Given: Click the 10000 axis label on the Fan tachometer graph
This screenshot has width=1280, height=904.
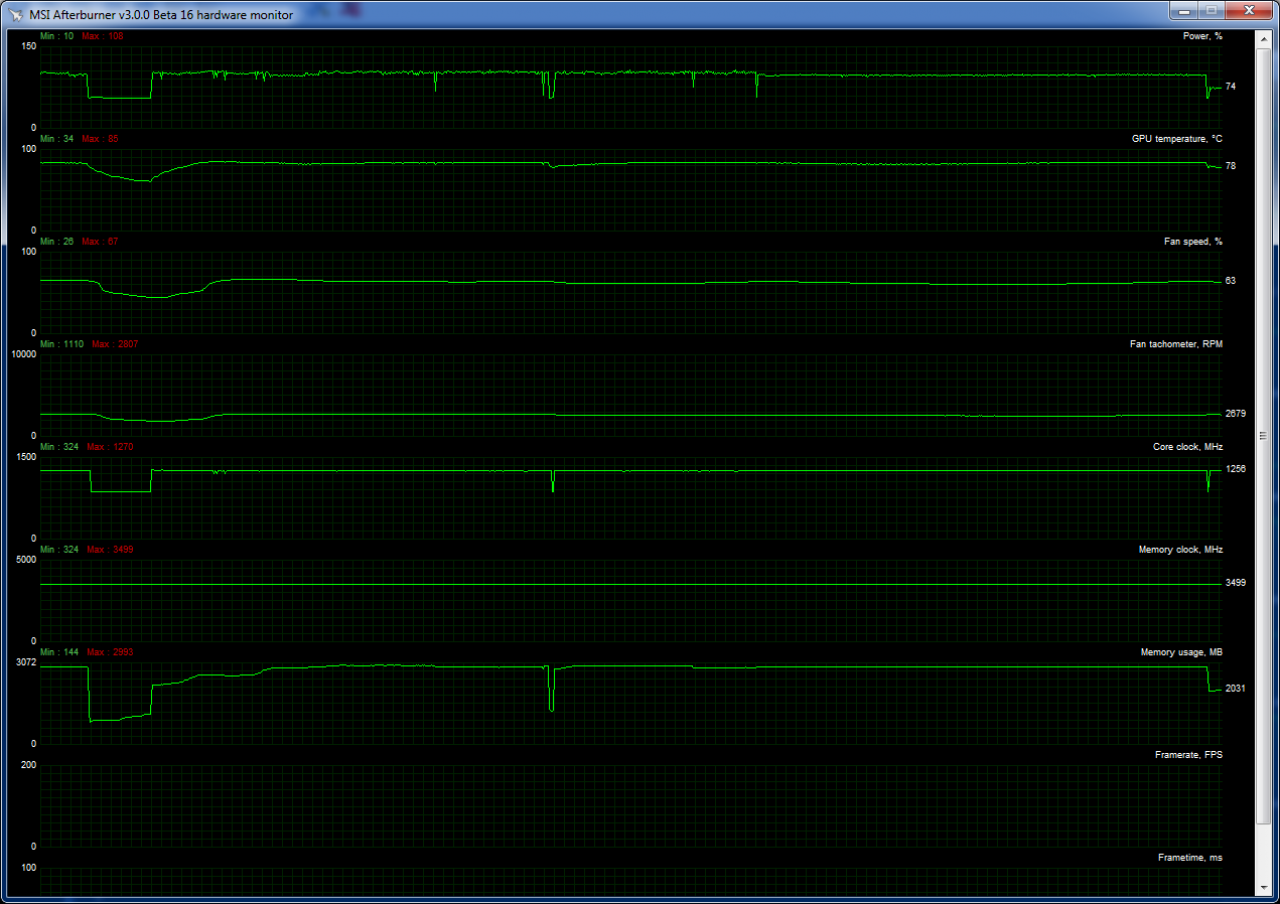Looking at the screenshot, I should tap(22, 354).
